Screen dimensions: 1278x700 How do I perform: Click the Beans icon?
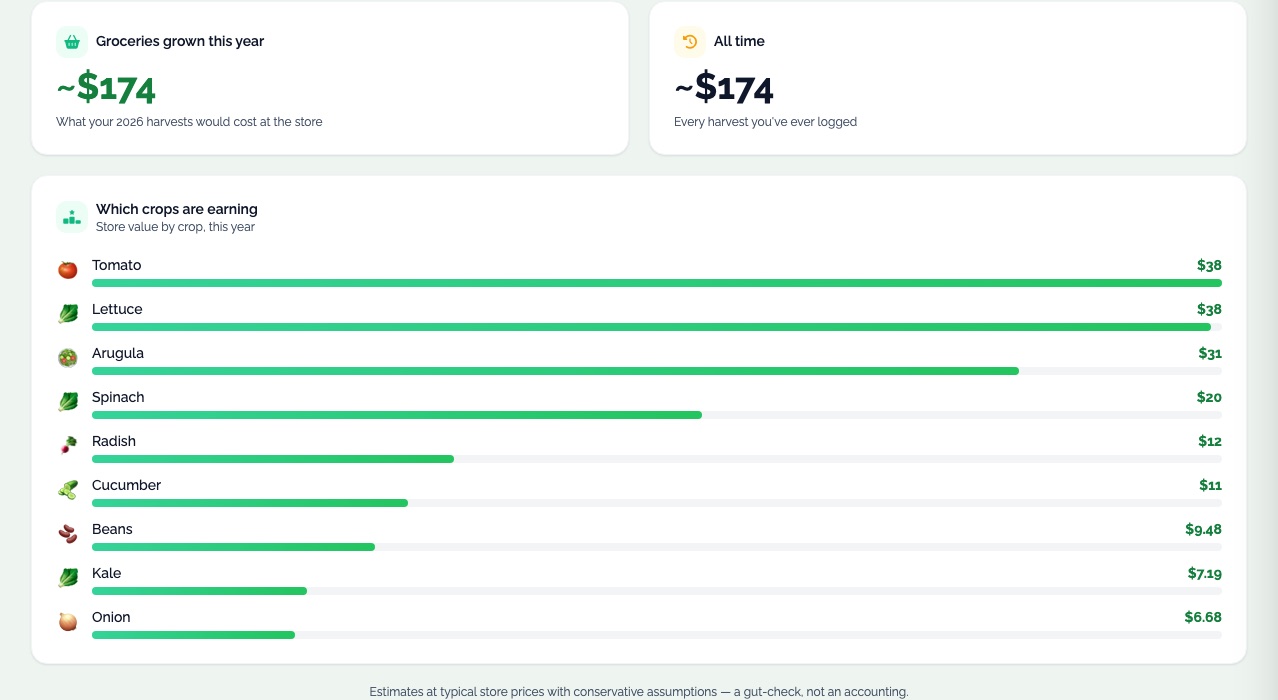click(x=68, y=534)
